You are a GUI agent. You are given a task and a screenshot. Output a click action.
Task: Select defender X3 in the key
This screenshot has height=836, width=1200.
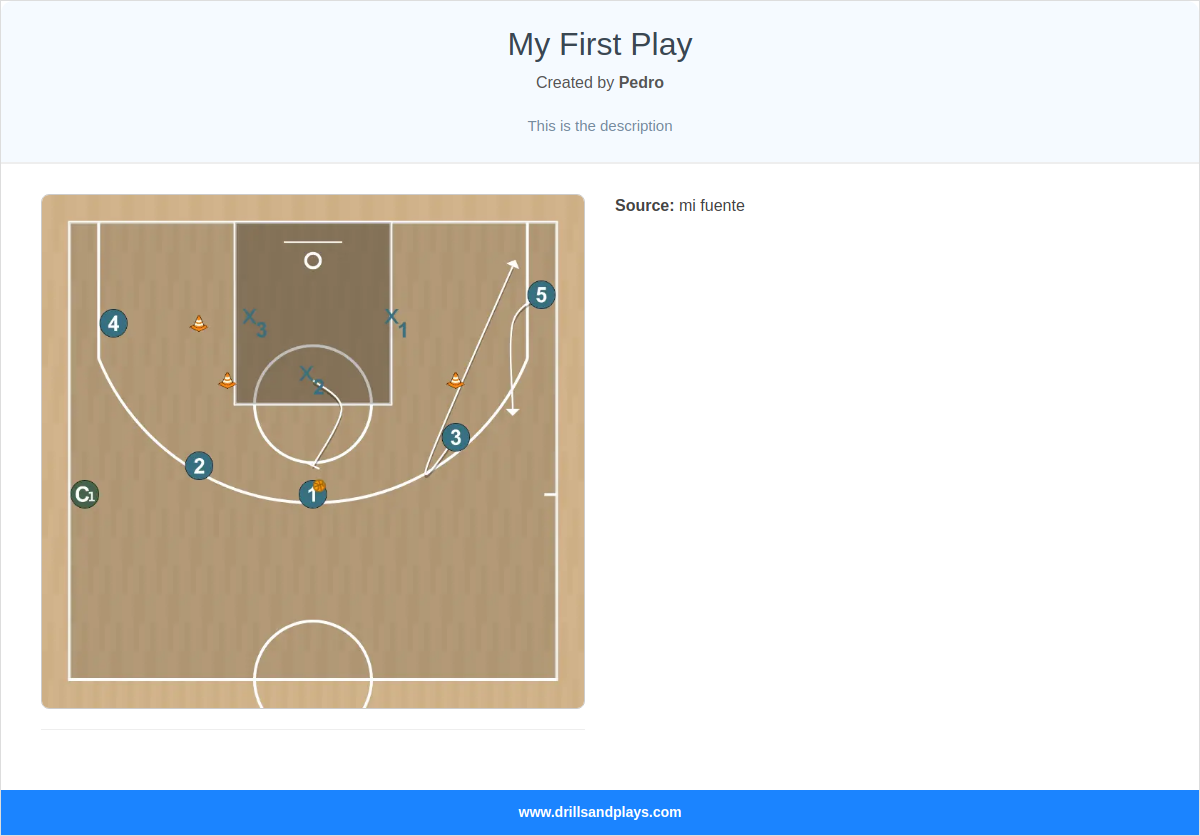[253, 321]
